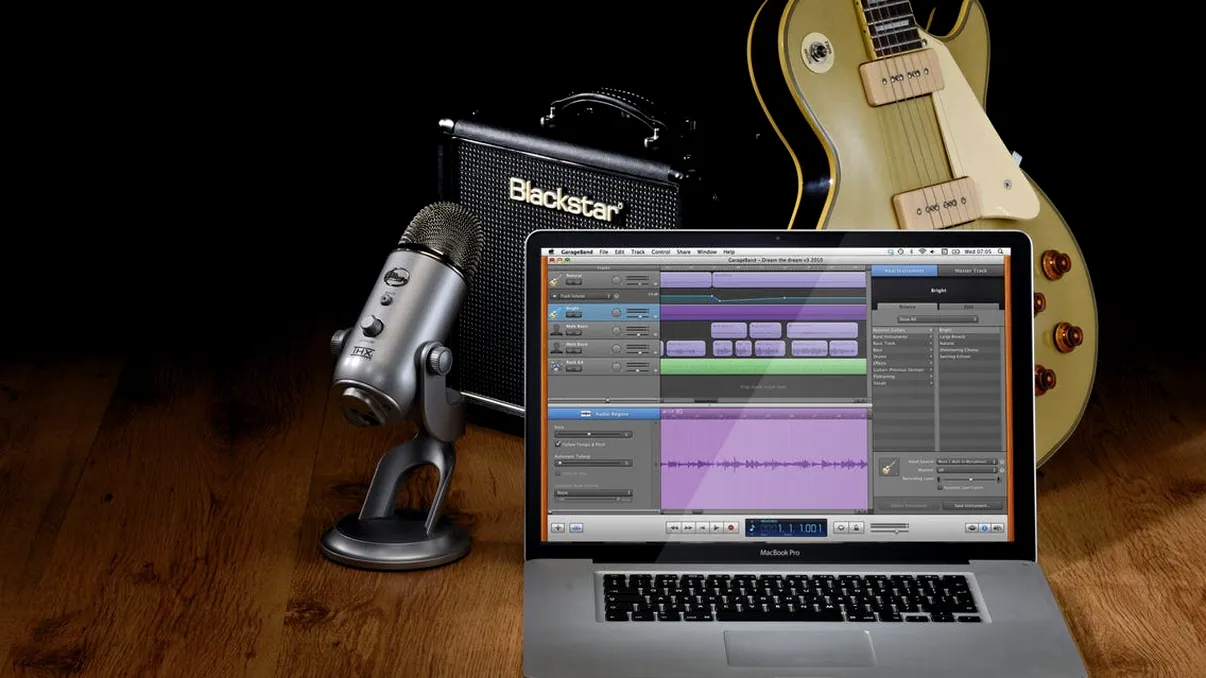Open the Control menu
The height and width of the screenshot is (678, 1206).
pos(661,252)
